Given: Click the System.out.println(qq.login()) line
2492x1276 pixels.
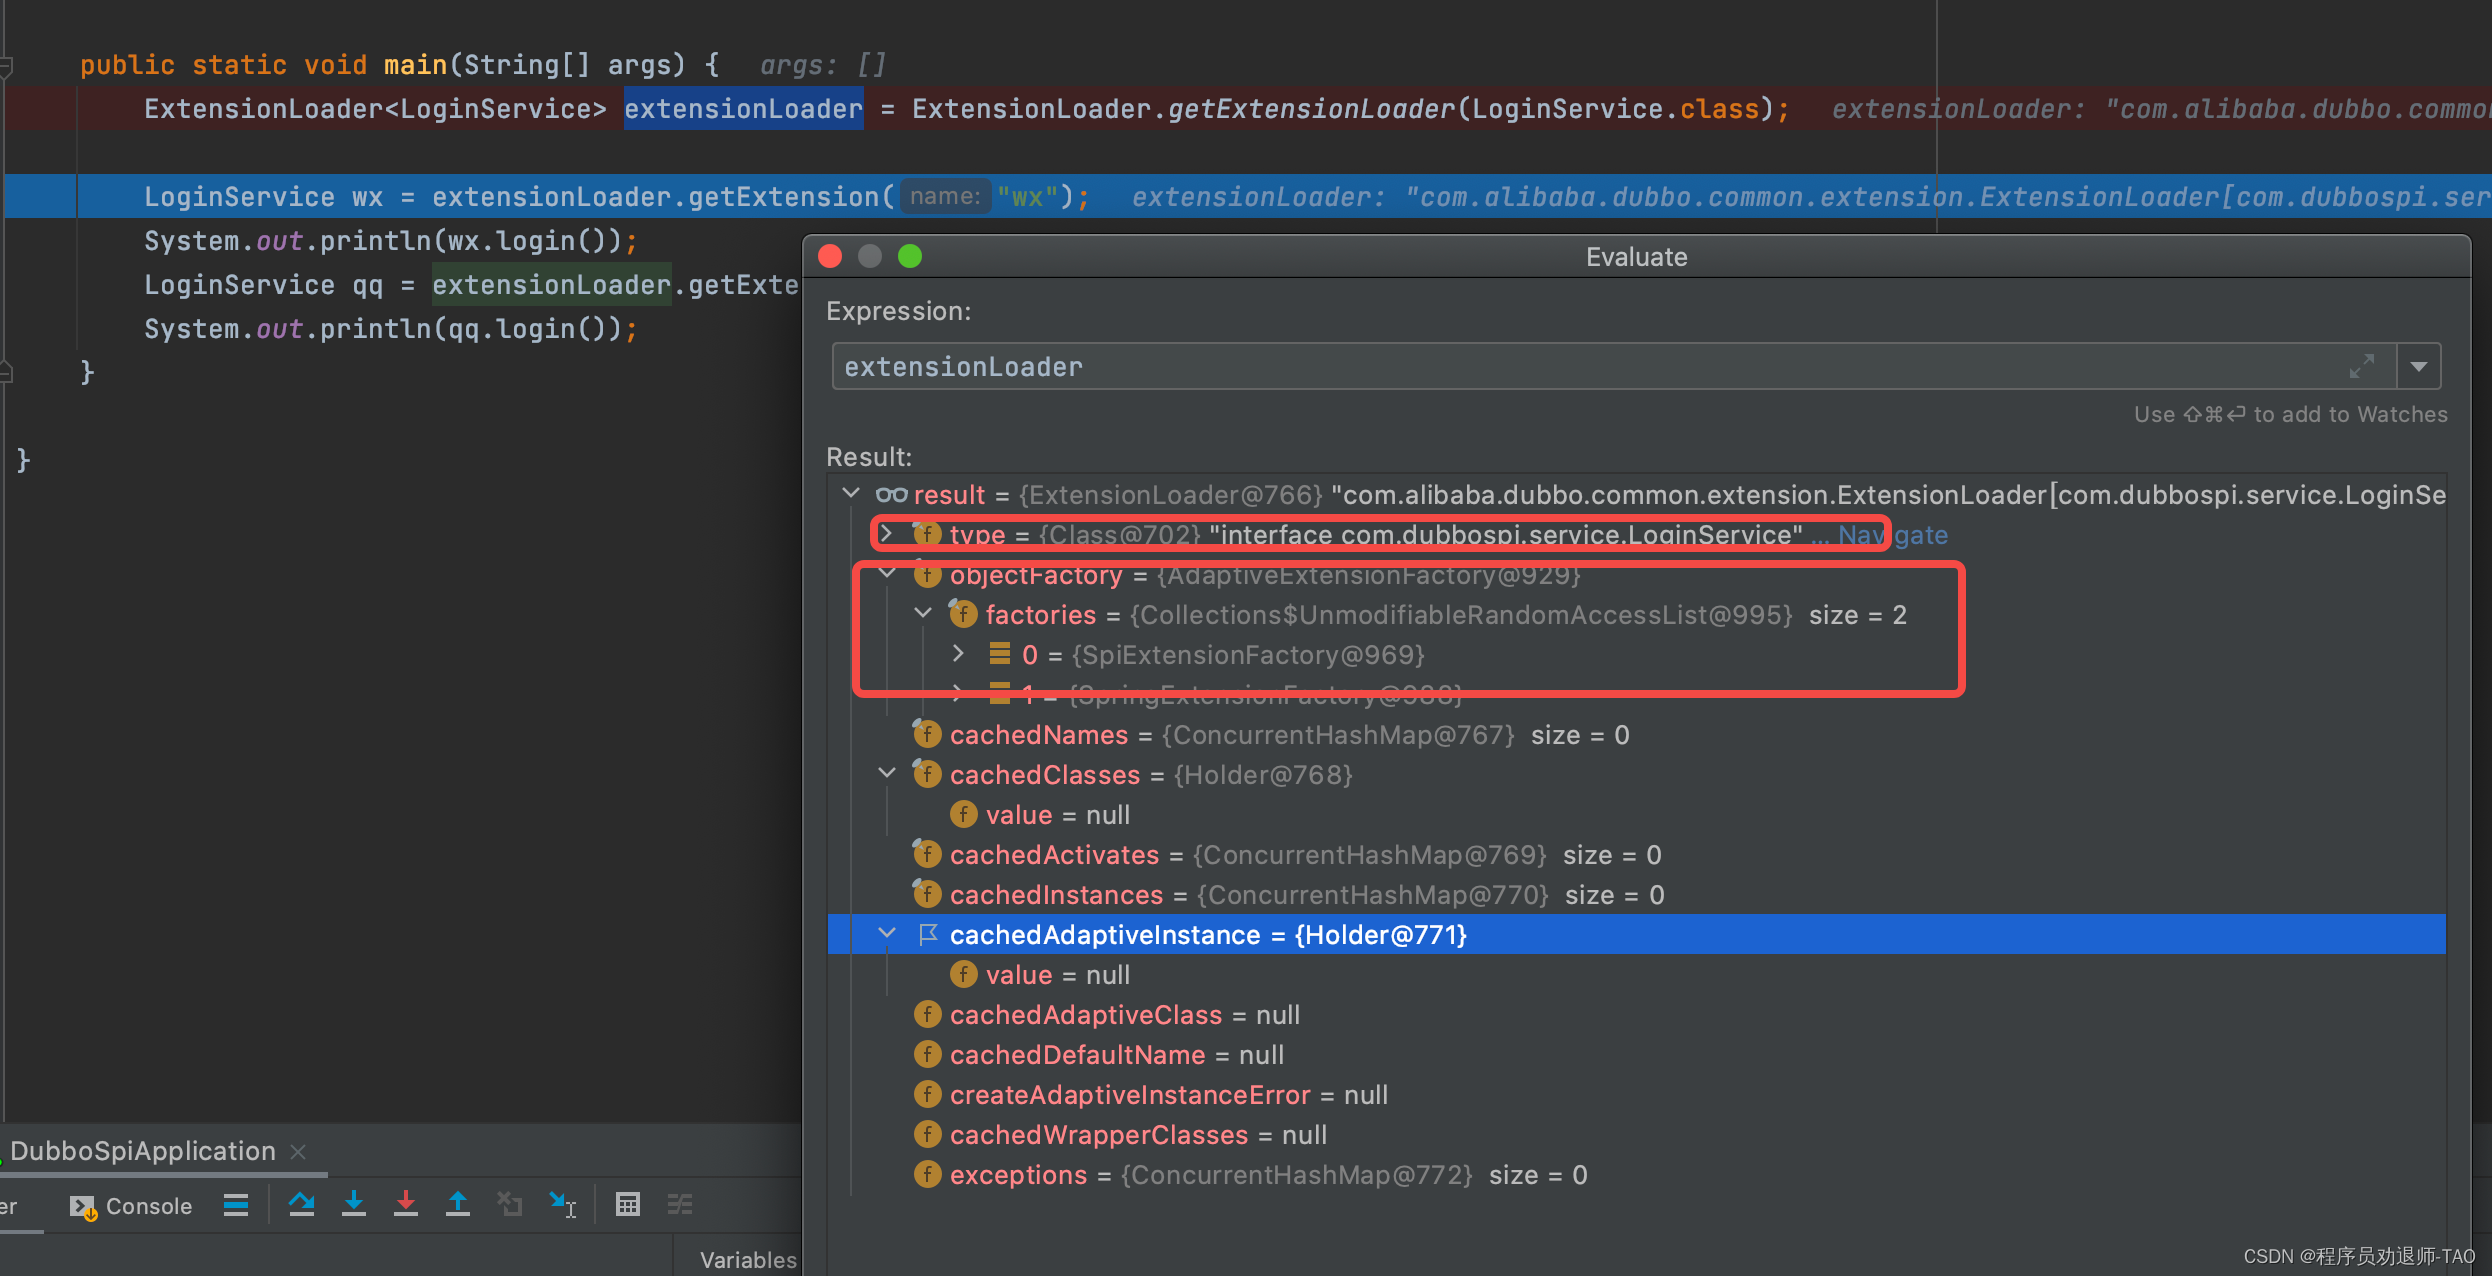Looking at the screenshot, I should click(390, 329).
